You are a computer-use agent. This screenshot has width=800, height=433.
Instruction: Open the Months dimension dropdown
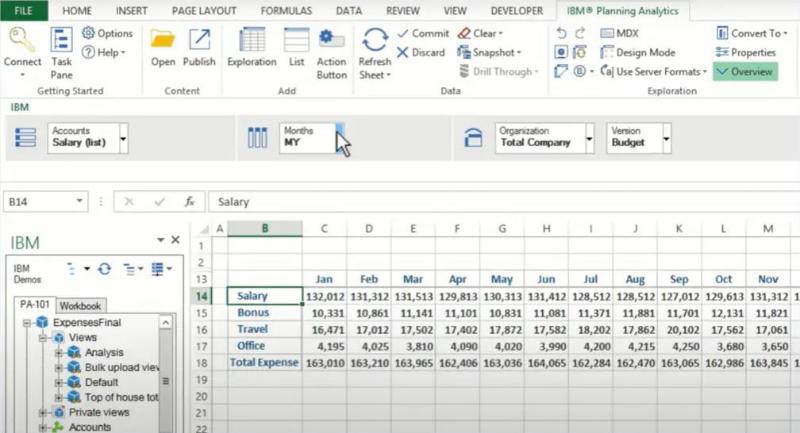(x=340, y=138)
